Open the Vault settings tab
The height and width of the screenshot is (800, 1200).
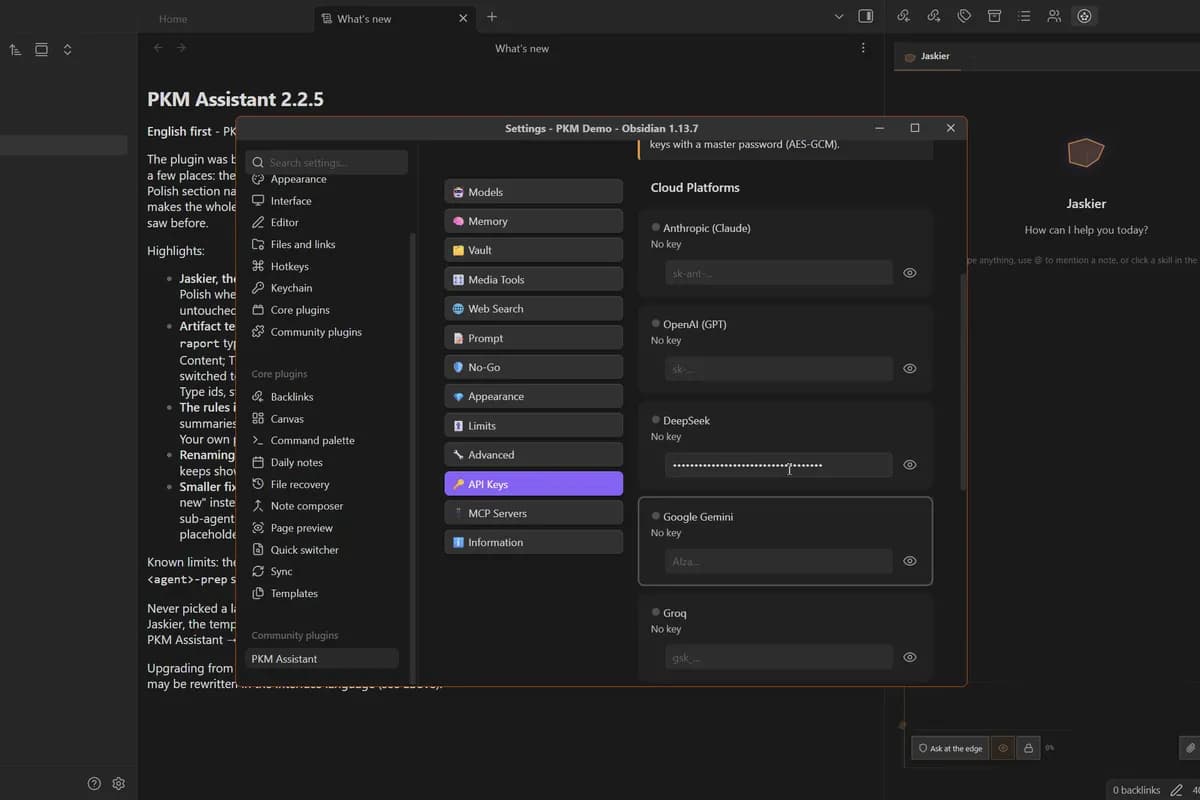(x=533, y=250)
